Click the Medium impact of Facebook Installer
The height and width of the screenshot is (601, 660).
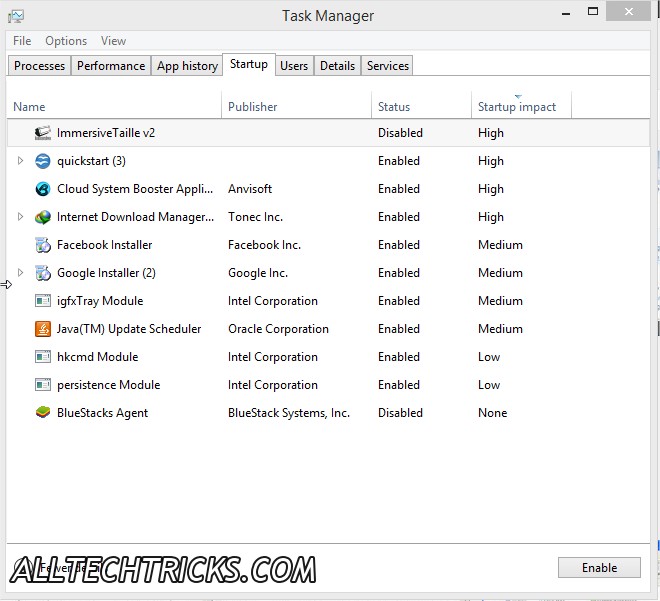click(500, 245)
